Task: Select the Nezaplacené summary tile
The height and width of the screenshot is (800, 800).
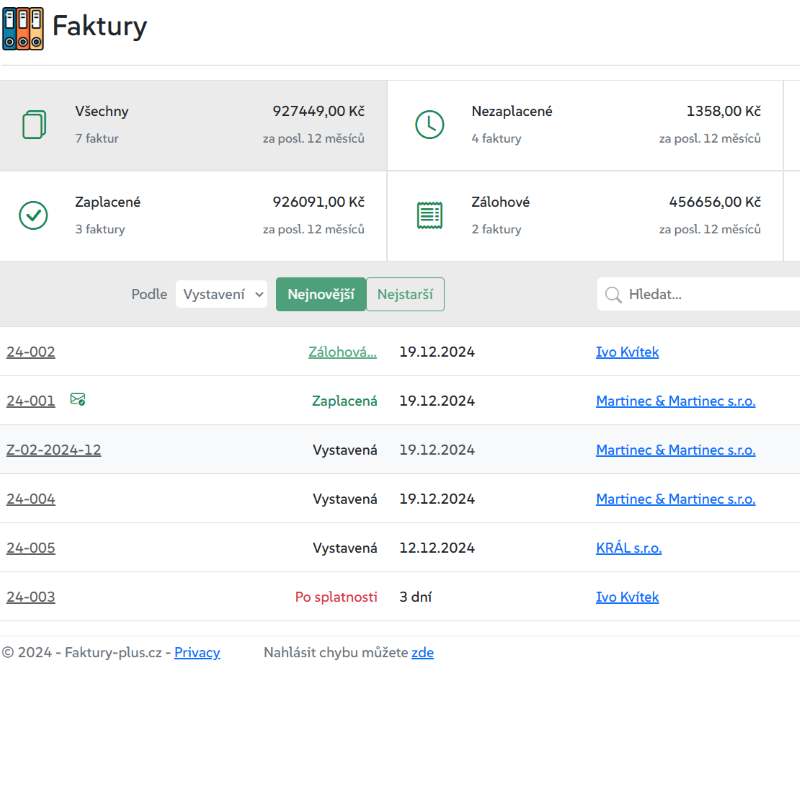Action: click(585, 125)
